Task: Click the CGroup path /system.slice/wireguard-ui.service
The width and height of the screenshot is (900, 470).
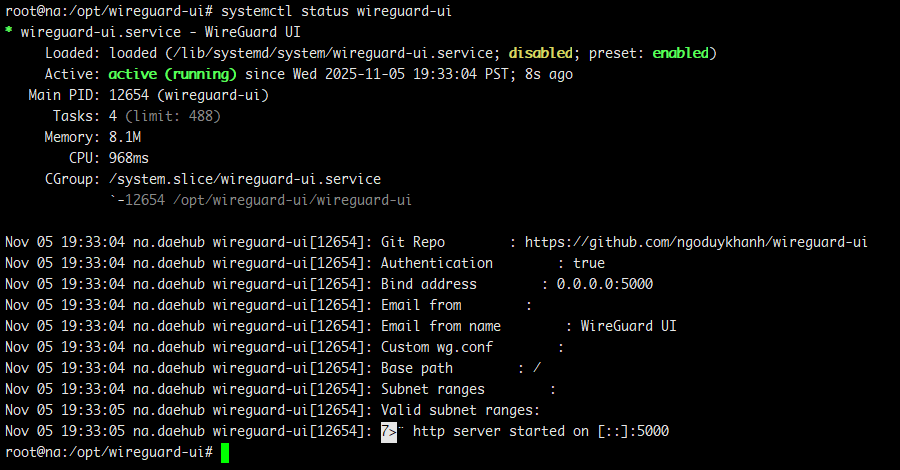Action: [x=245, y=179]
